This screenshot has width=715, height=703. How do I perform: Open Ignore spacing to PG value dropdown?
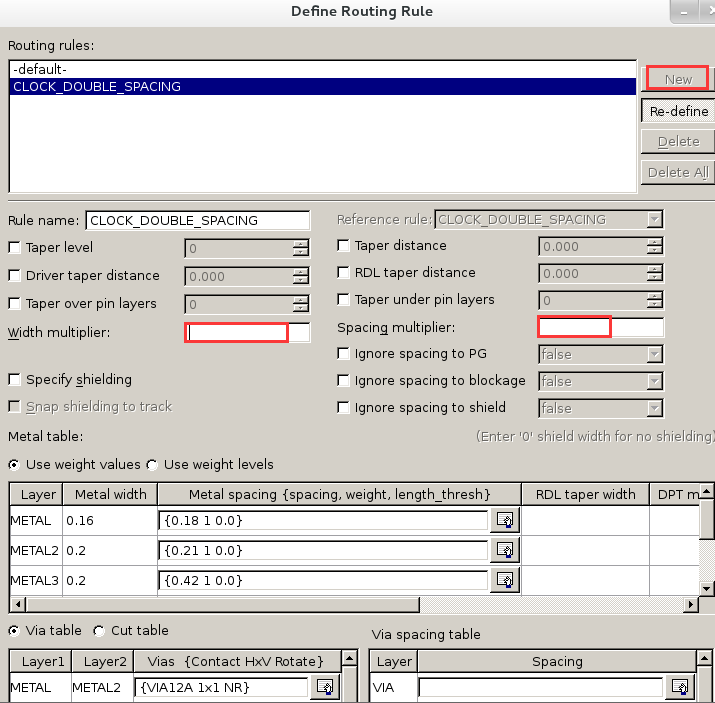click(654, 354)
